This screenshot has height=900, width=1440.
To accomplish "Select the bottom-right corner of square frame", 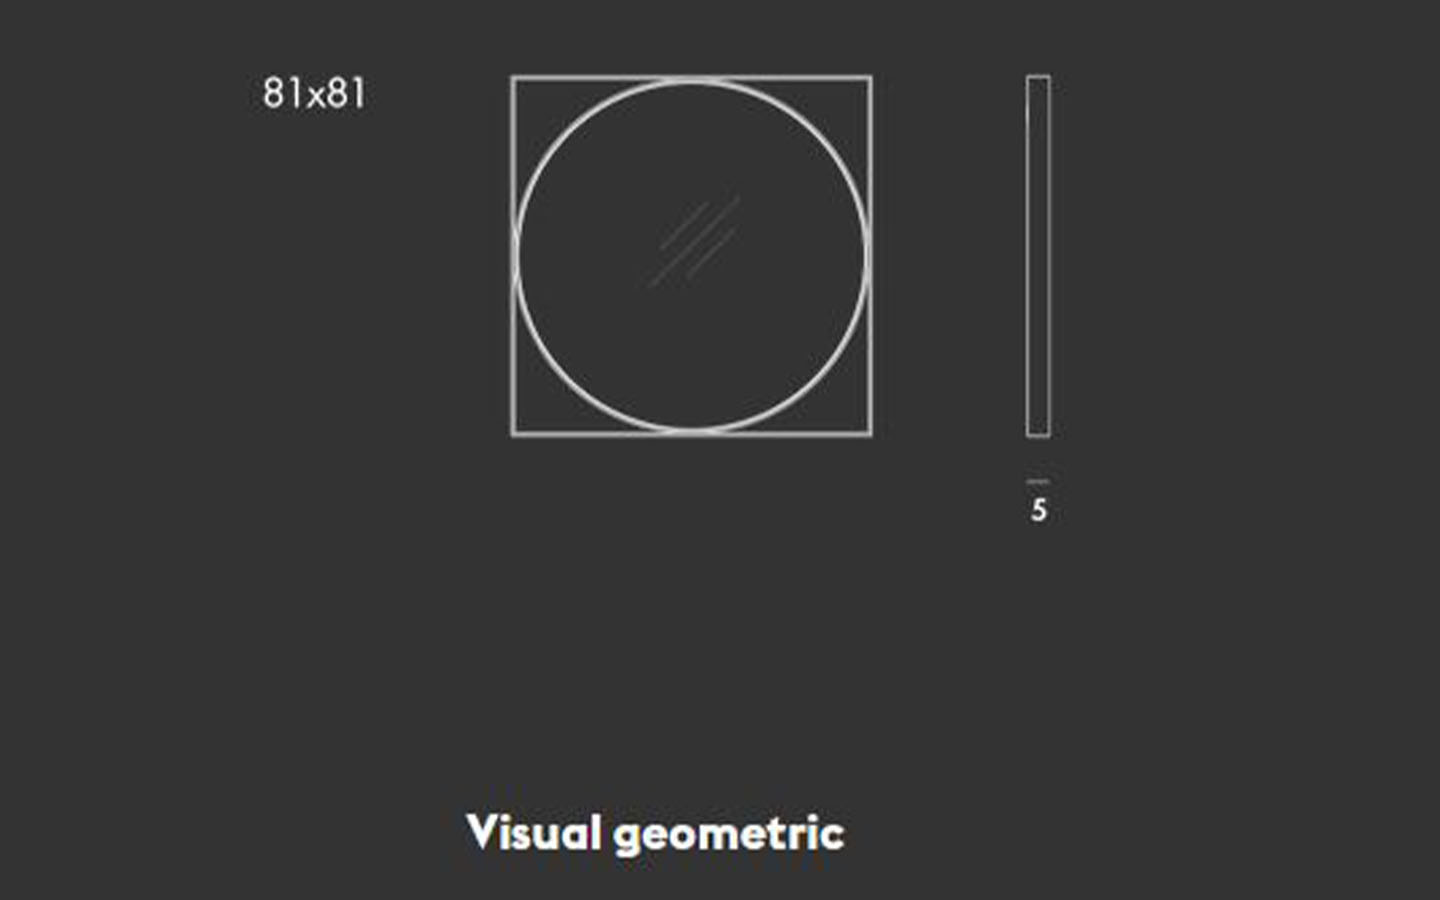I will coord(871,434).
